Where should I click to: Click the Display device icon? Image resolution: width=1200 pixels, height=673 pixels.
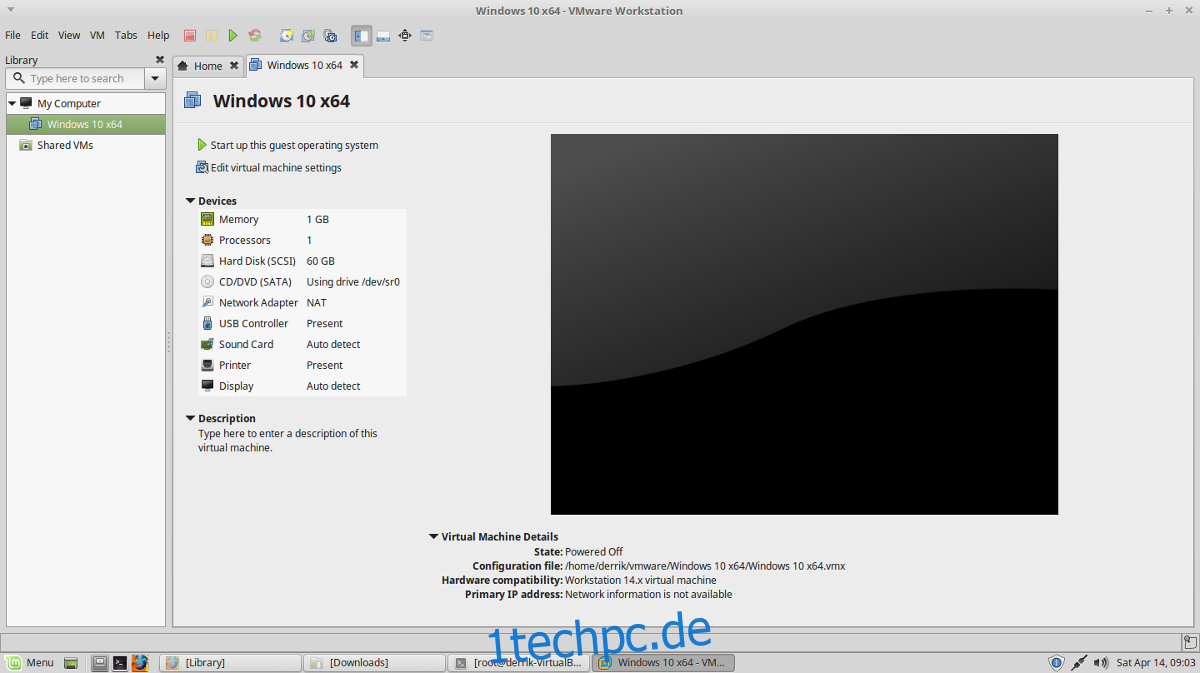(x=207, y=386)
